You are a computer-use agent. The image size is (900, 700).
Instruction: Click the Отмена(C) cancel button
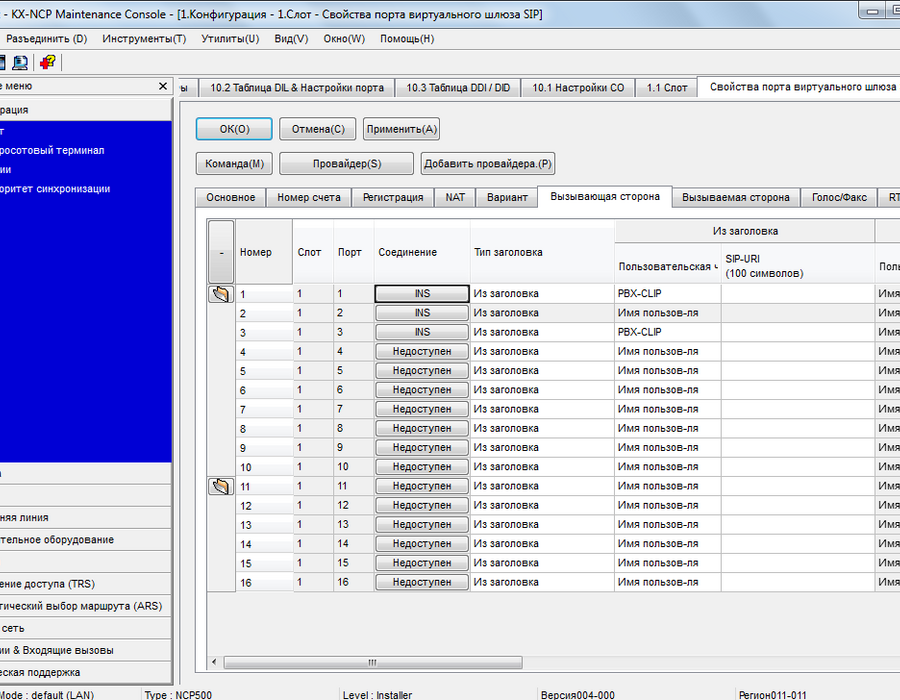point(318,129)
